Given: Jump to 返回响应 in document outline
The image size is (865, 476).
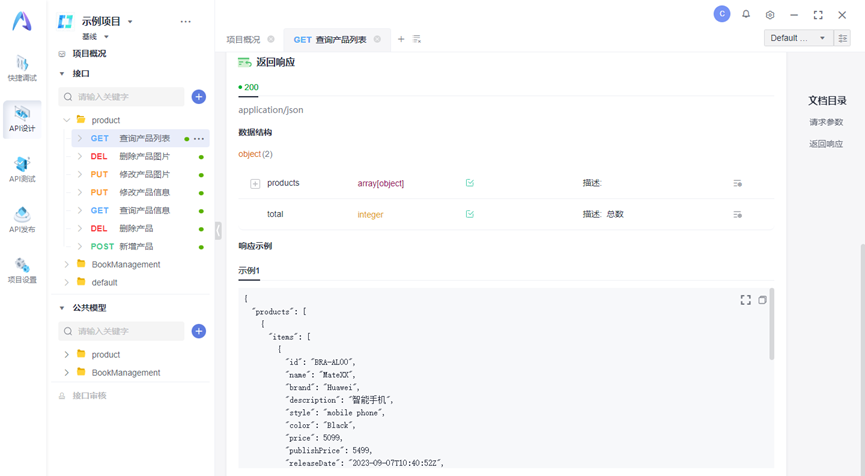Looking at the screenshot, I should coord(826,144).
